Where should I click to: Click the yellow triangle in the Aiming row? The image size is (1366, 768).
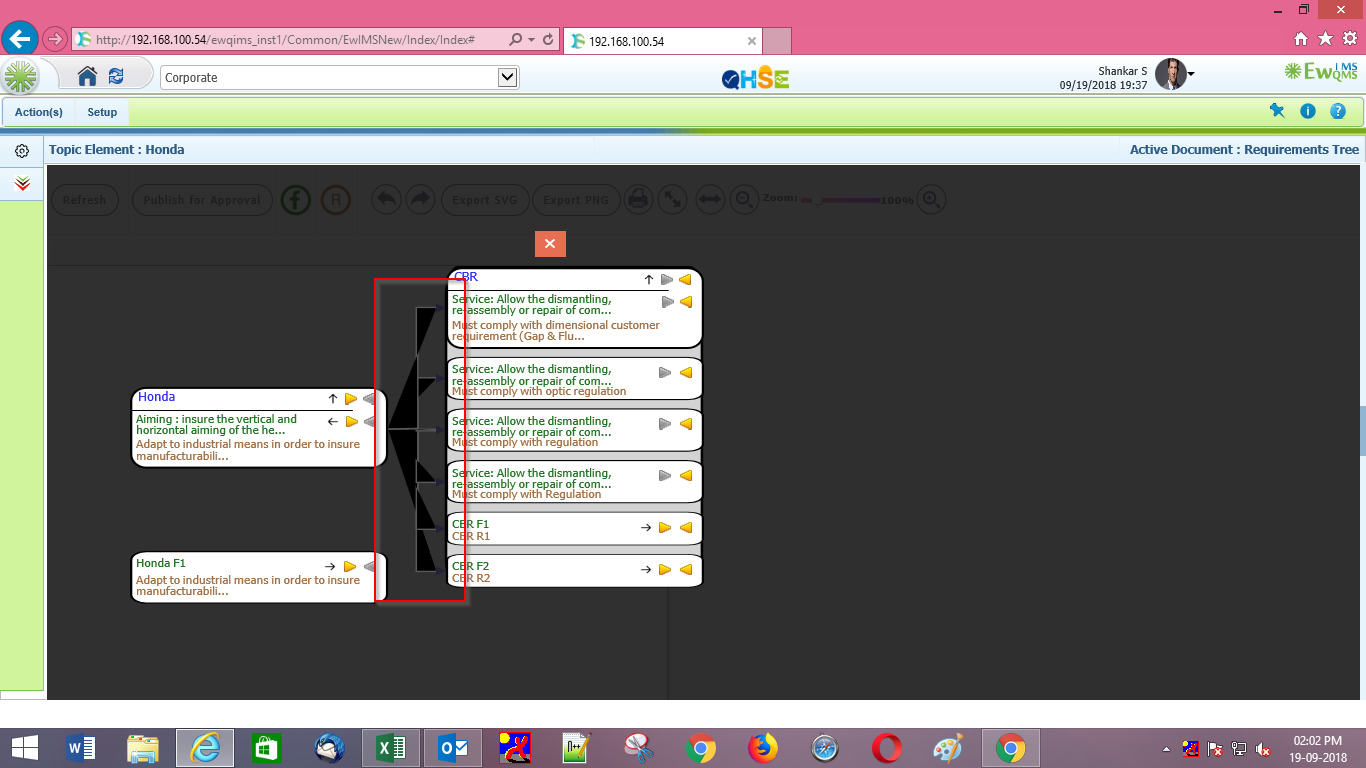click(x=351, y=421)
